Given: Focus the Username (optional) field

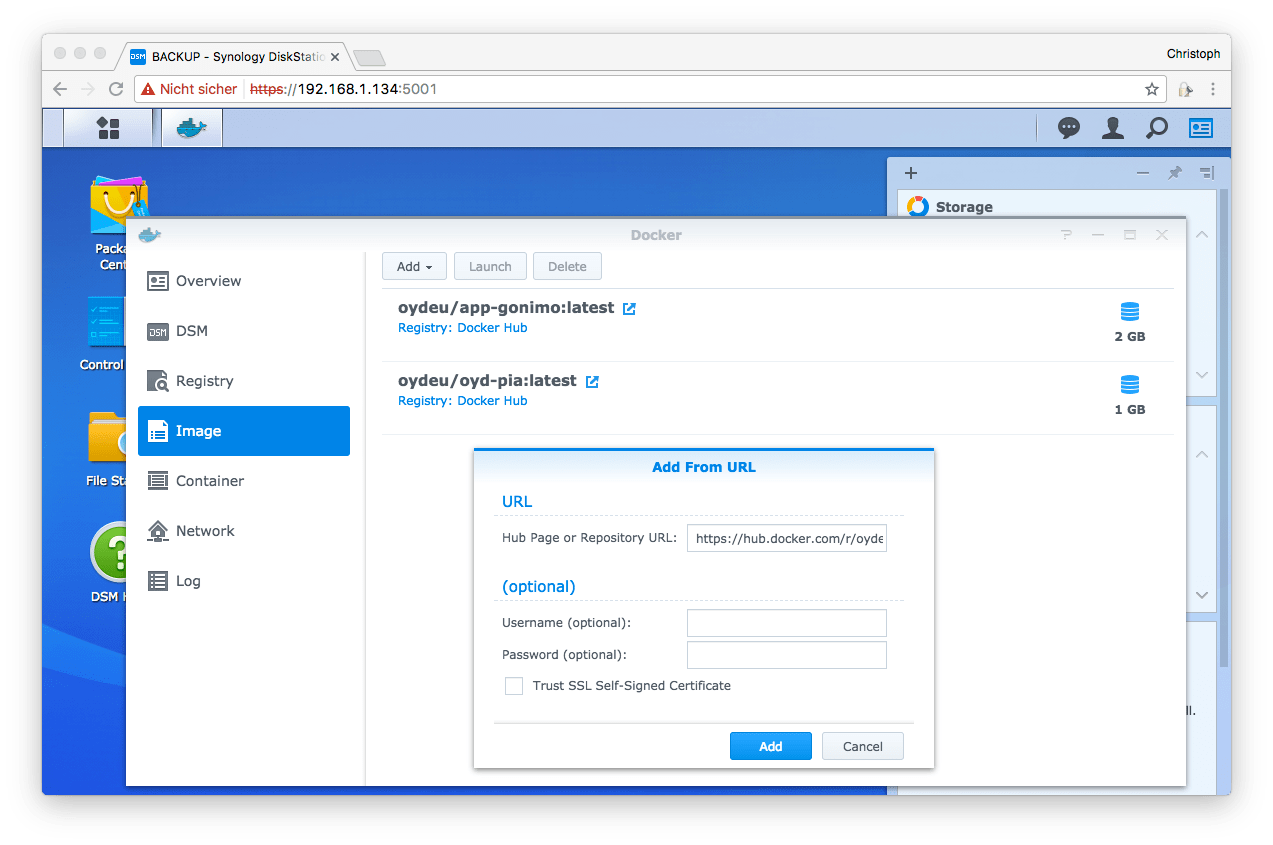Looking at the screenshot, I should pyautogui.click(x=786, y=623).
